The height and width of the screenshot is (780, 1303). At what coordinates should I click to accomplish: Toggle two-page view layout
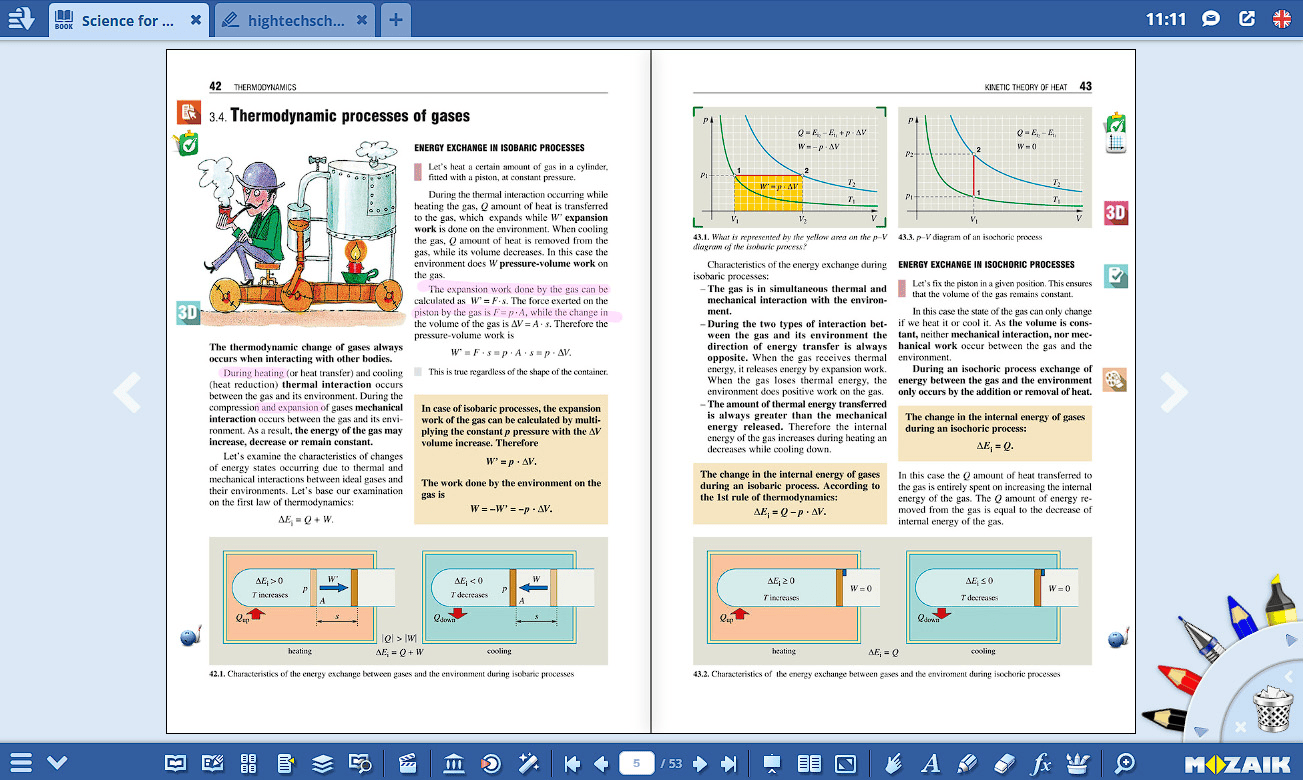point(809,763)
